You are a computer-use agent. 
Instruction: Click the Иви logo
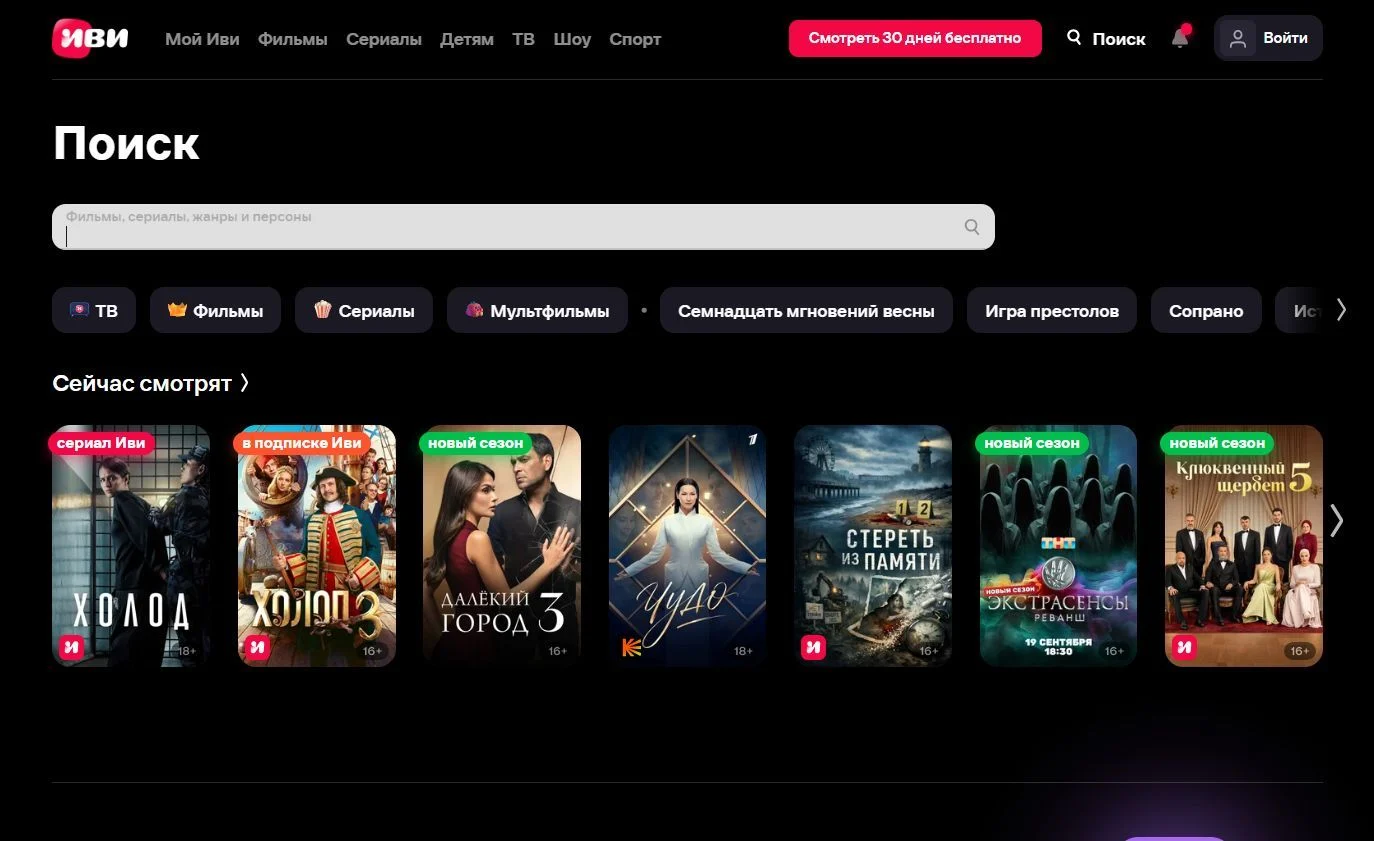91,38
